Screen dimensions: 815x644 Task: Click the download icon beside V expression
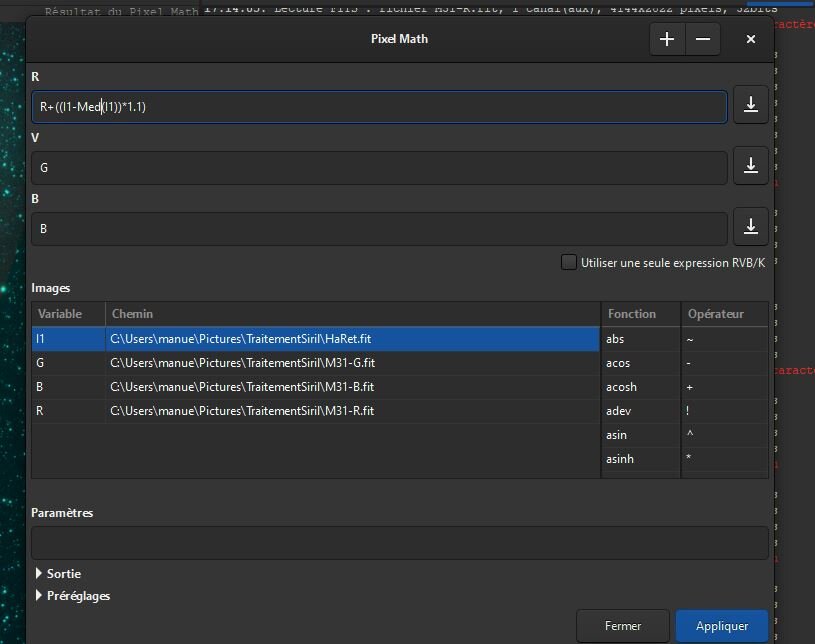click(750, 167)
